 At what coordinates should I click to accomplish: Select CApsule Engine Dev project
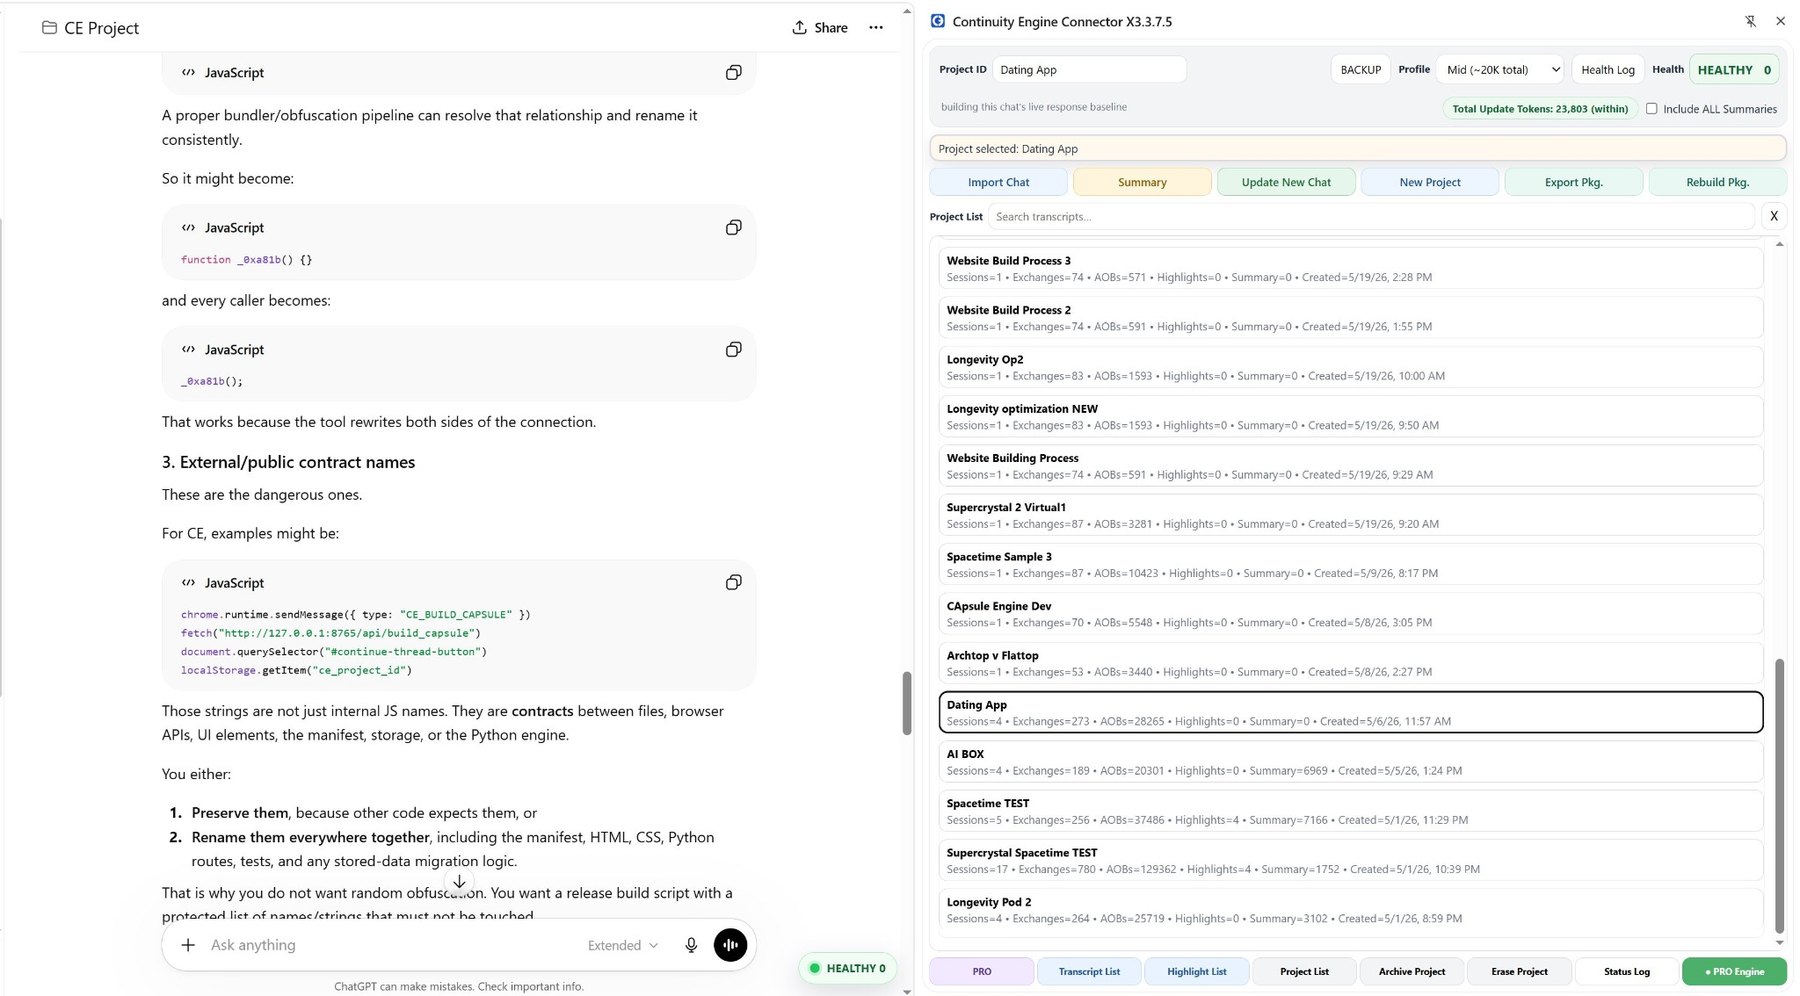[1350, 614]
